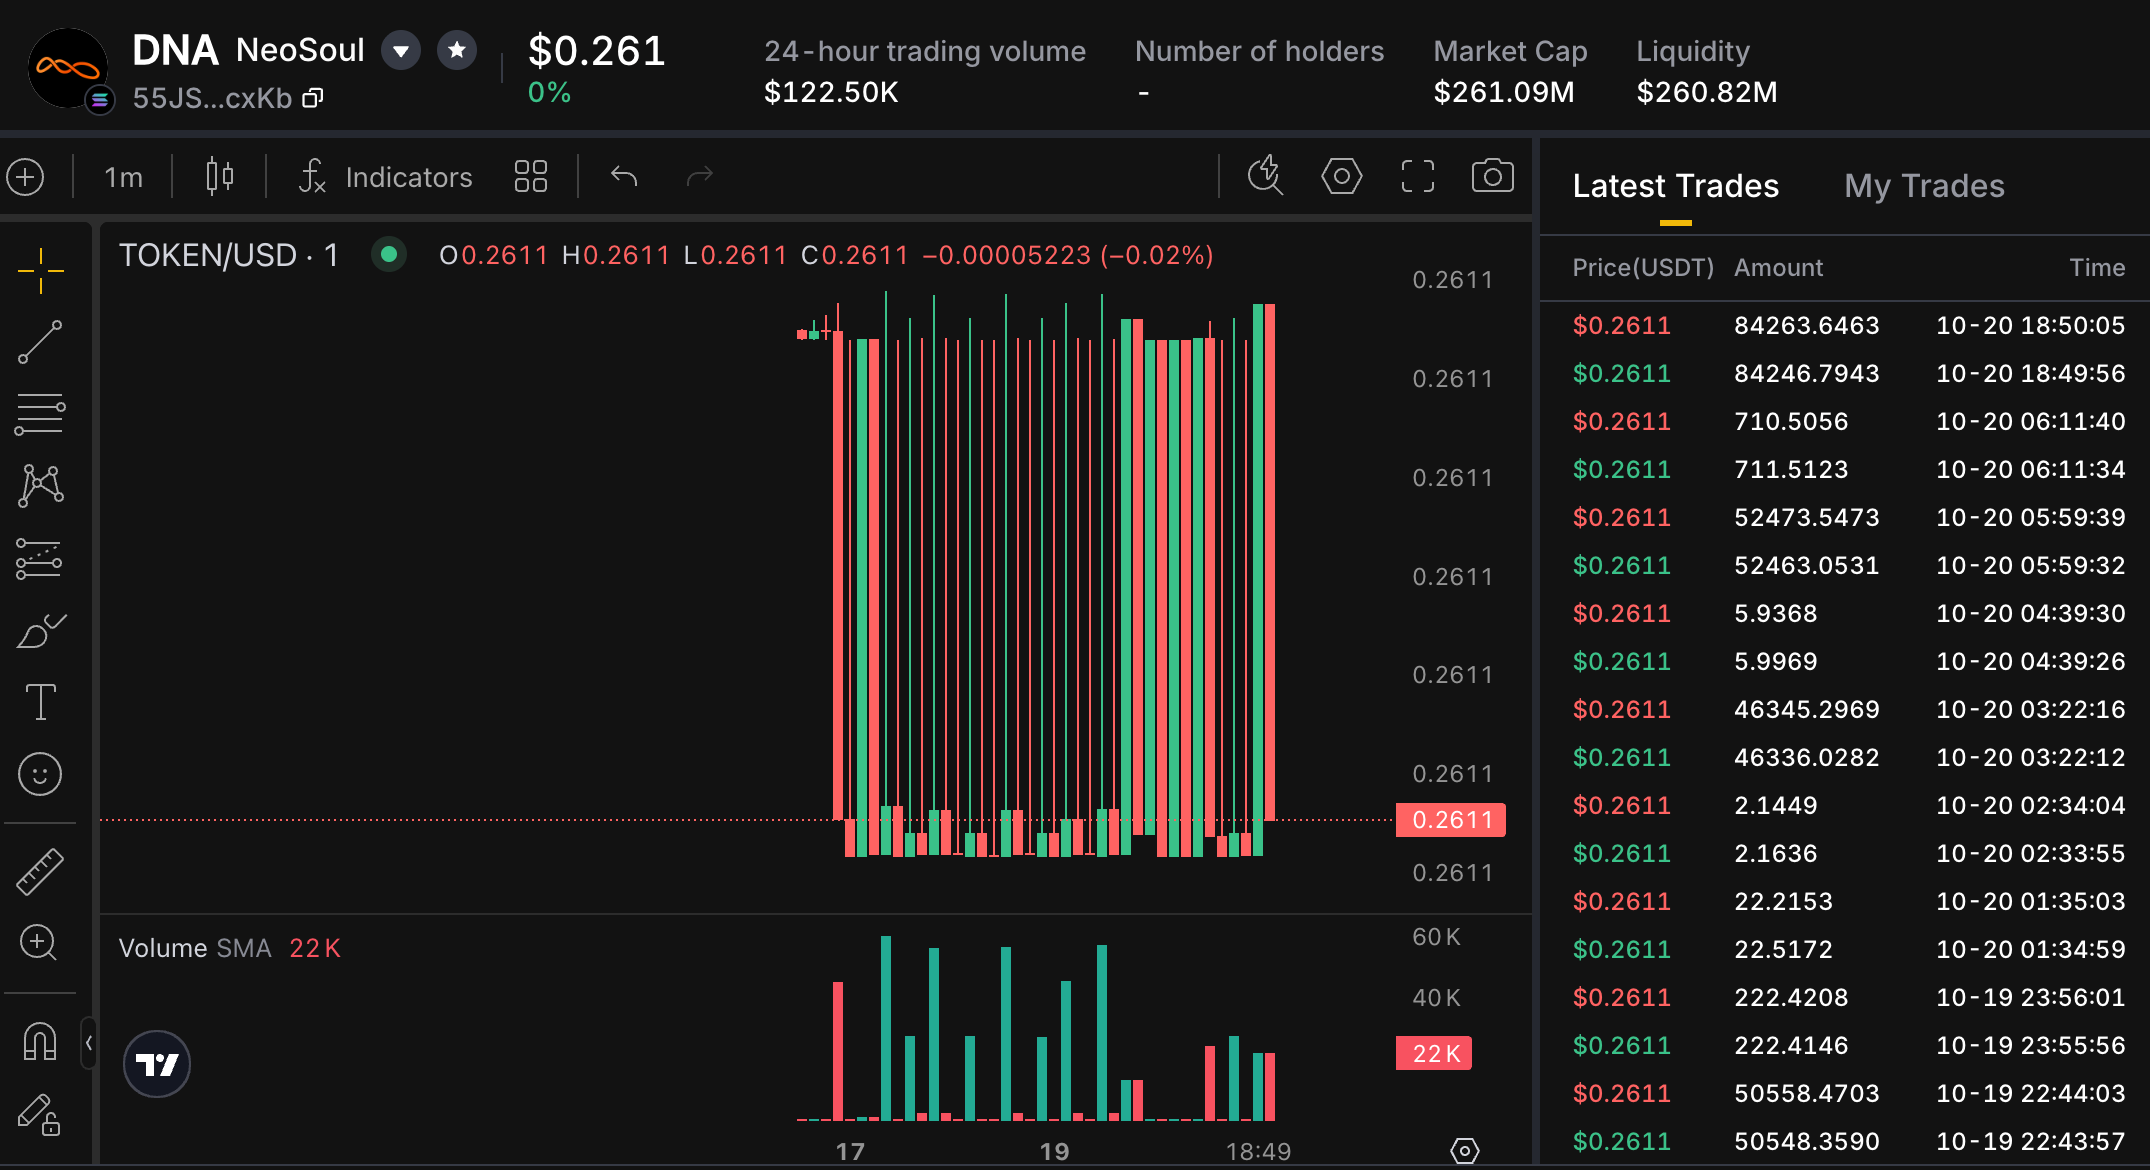Select the trade at 10-20 01:34:59

[1847, 949]
